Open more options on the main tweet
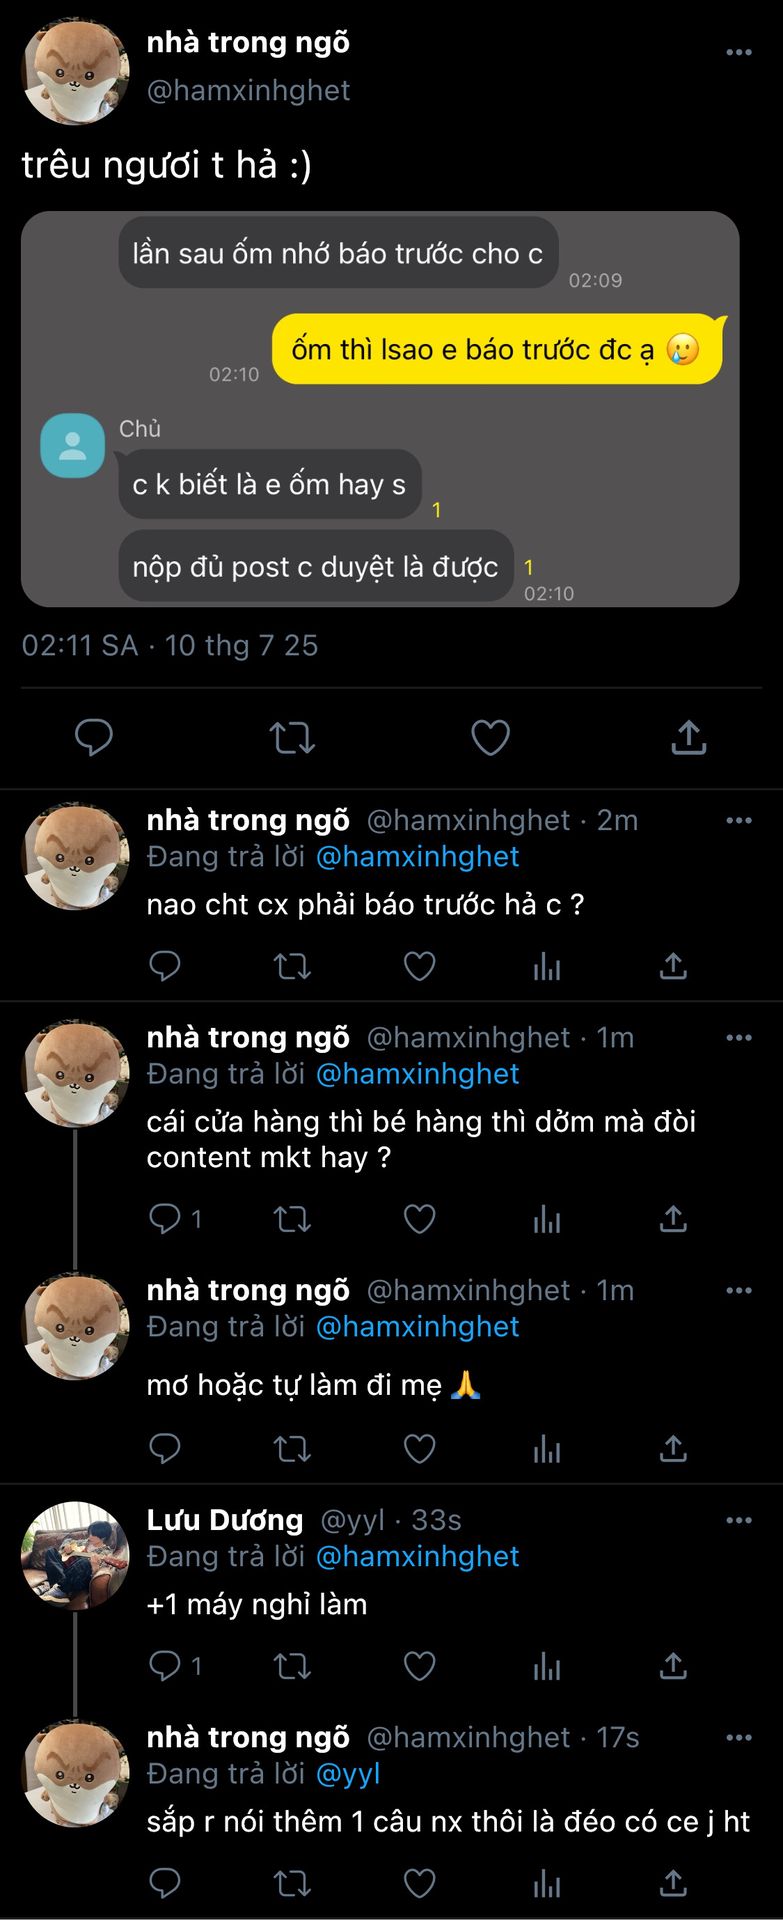This screenshot has width=783, height=1920. point(738,52)
